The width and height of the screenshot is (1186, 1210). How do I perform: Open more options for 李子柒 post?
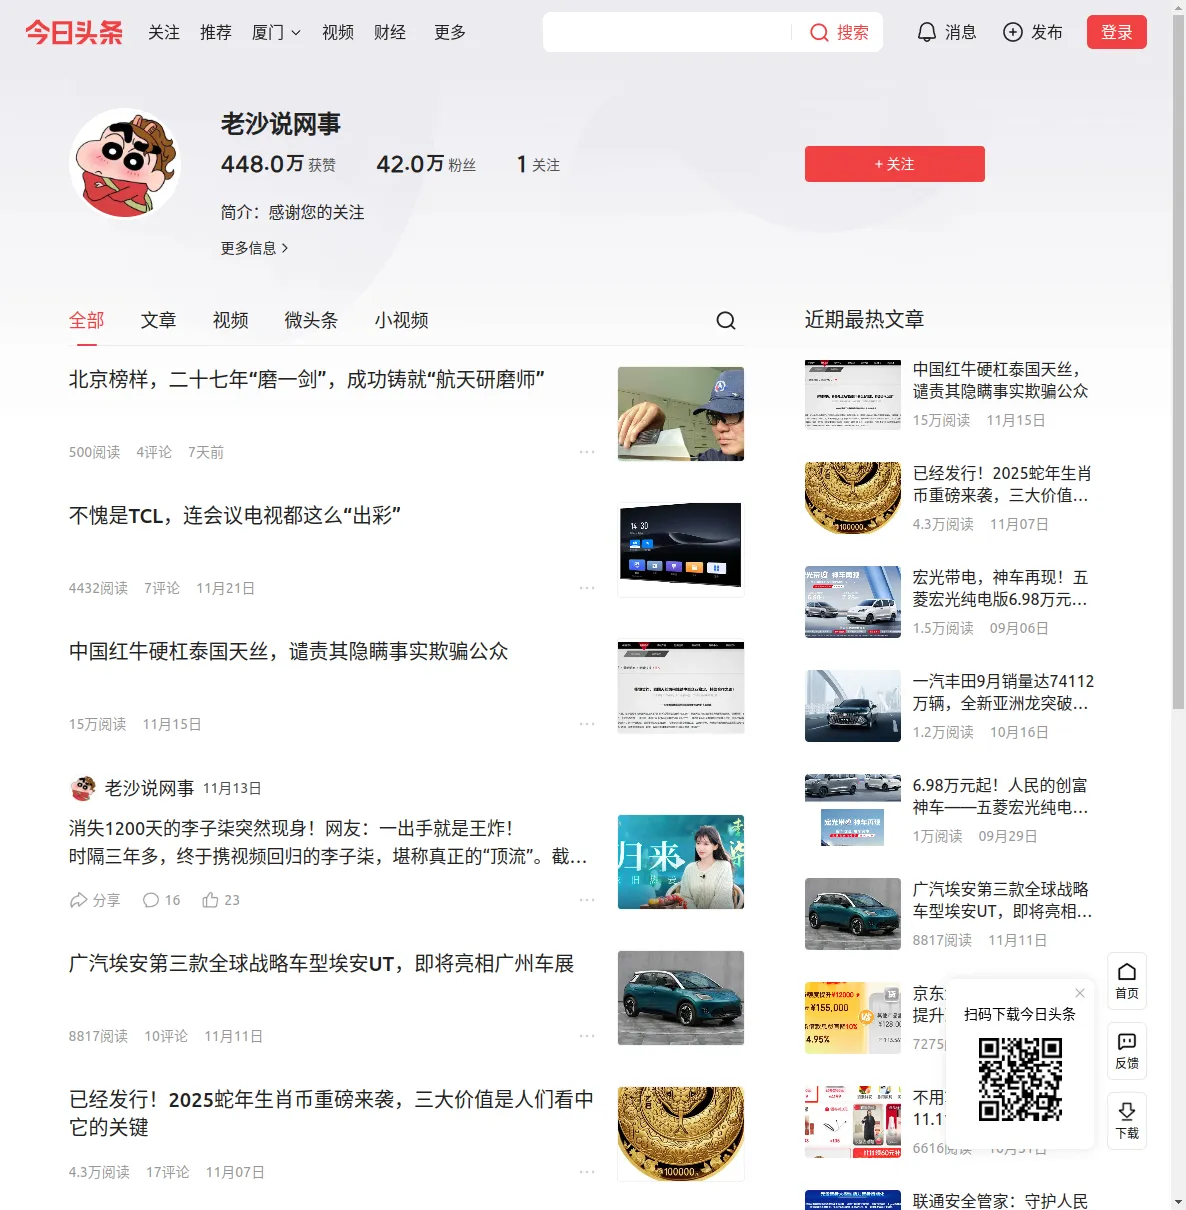coord(587,900)
